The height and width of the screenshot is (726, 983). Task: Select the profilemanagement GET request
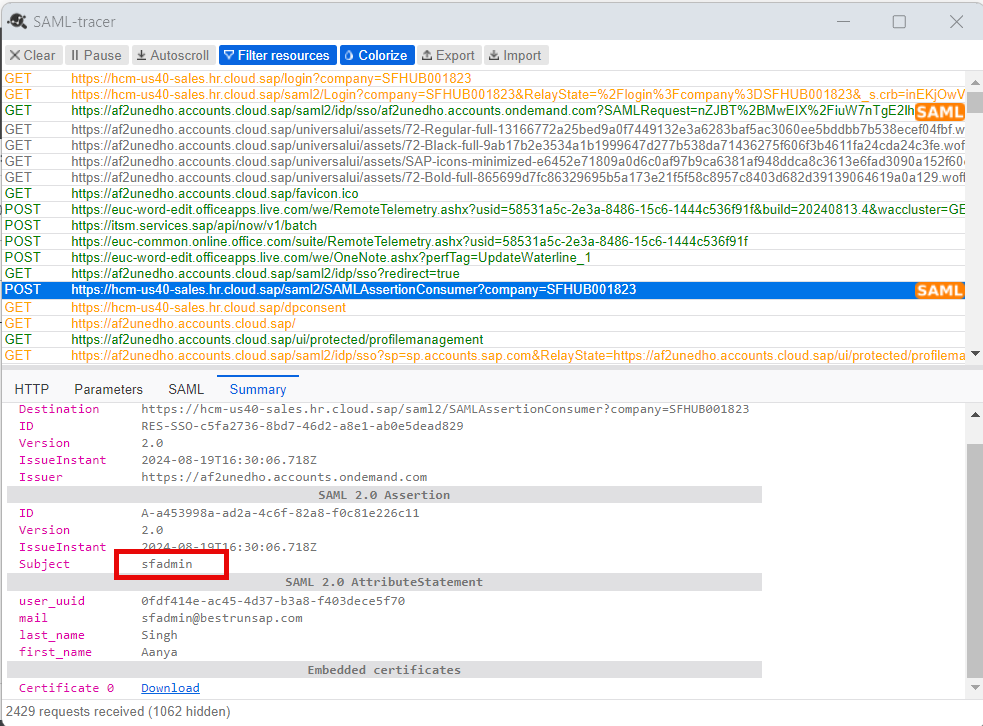pyautogui.click(x=484, y=340)
